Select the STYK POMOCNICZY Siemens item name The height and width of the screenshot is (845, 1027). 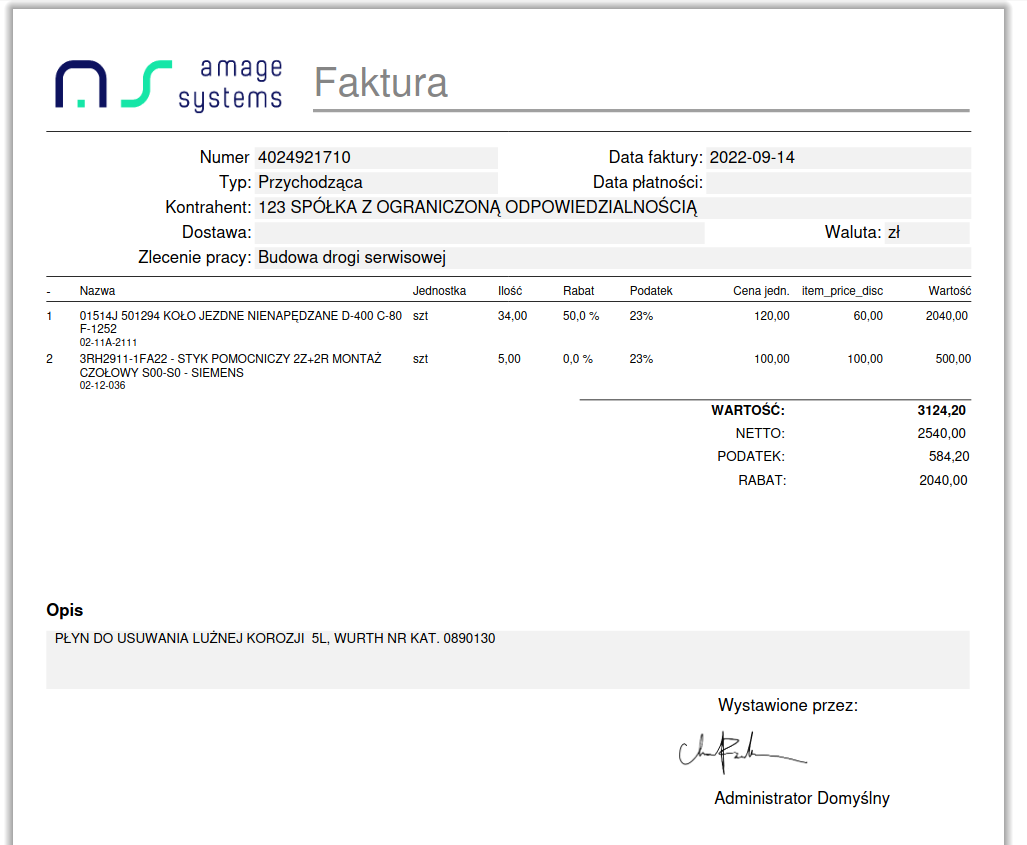230,366
